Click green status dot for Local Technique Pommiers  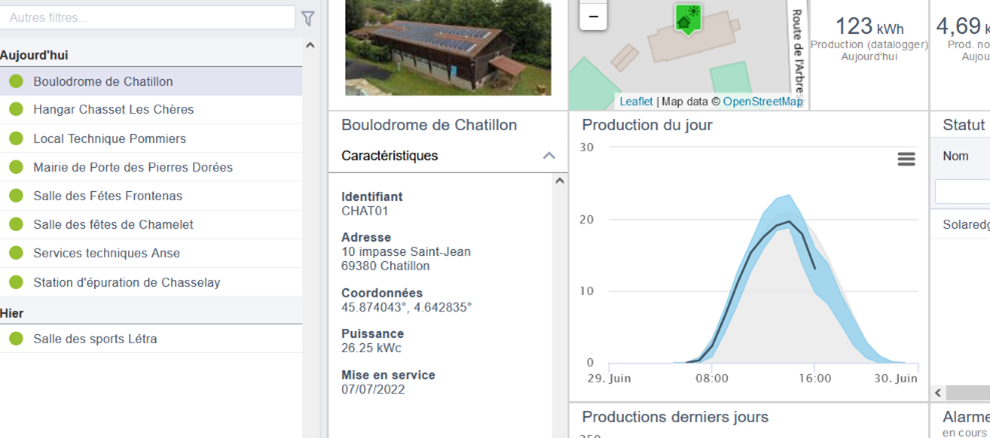16,139
